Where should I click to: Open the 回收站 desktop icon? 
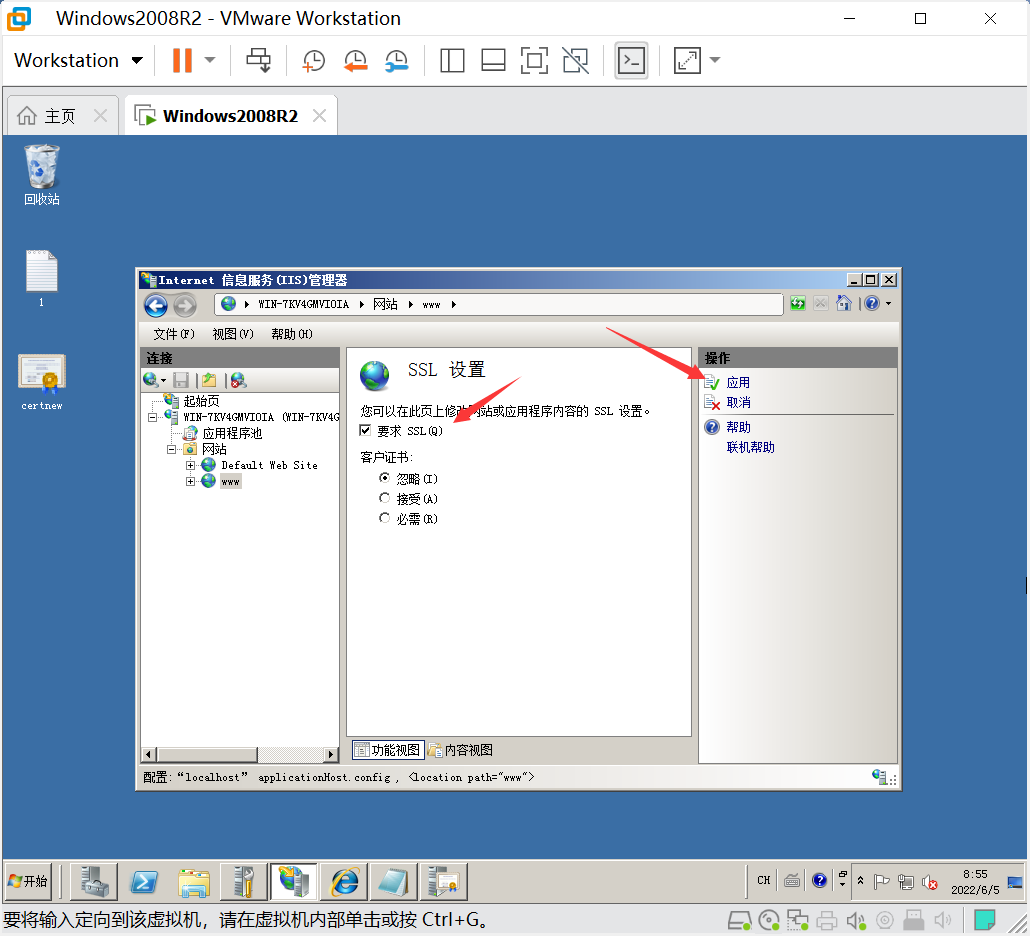pyautogui.click(x=41, y=175)
